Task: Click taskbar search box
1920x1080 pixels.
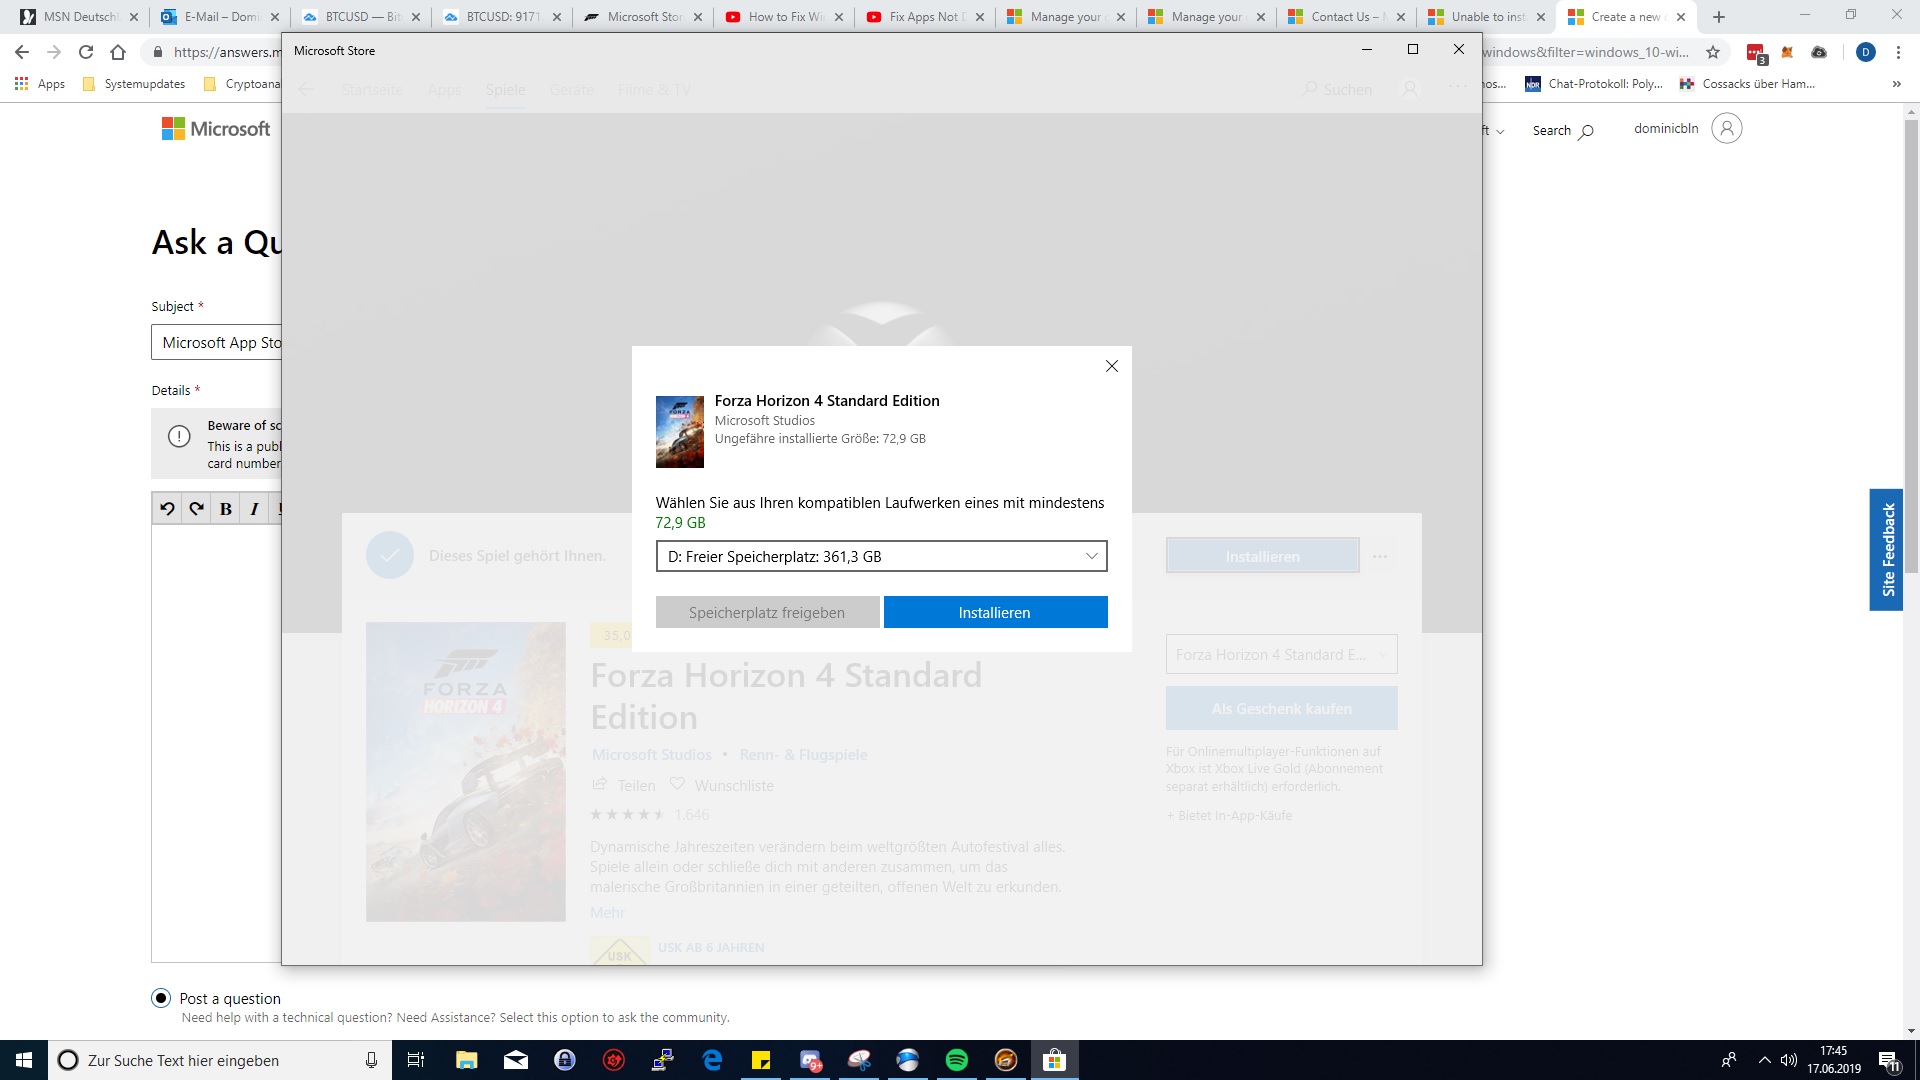Action: pos(220,1060)
